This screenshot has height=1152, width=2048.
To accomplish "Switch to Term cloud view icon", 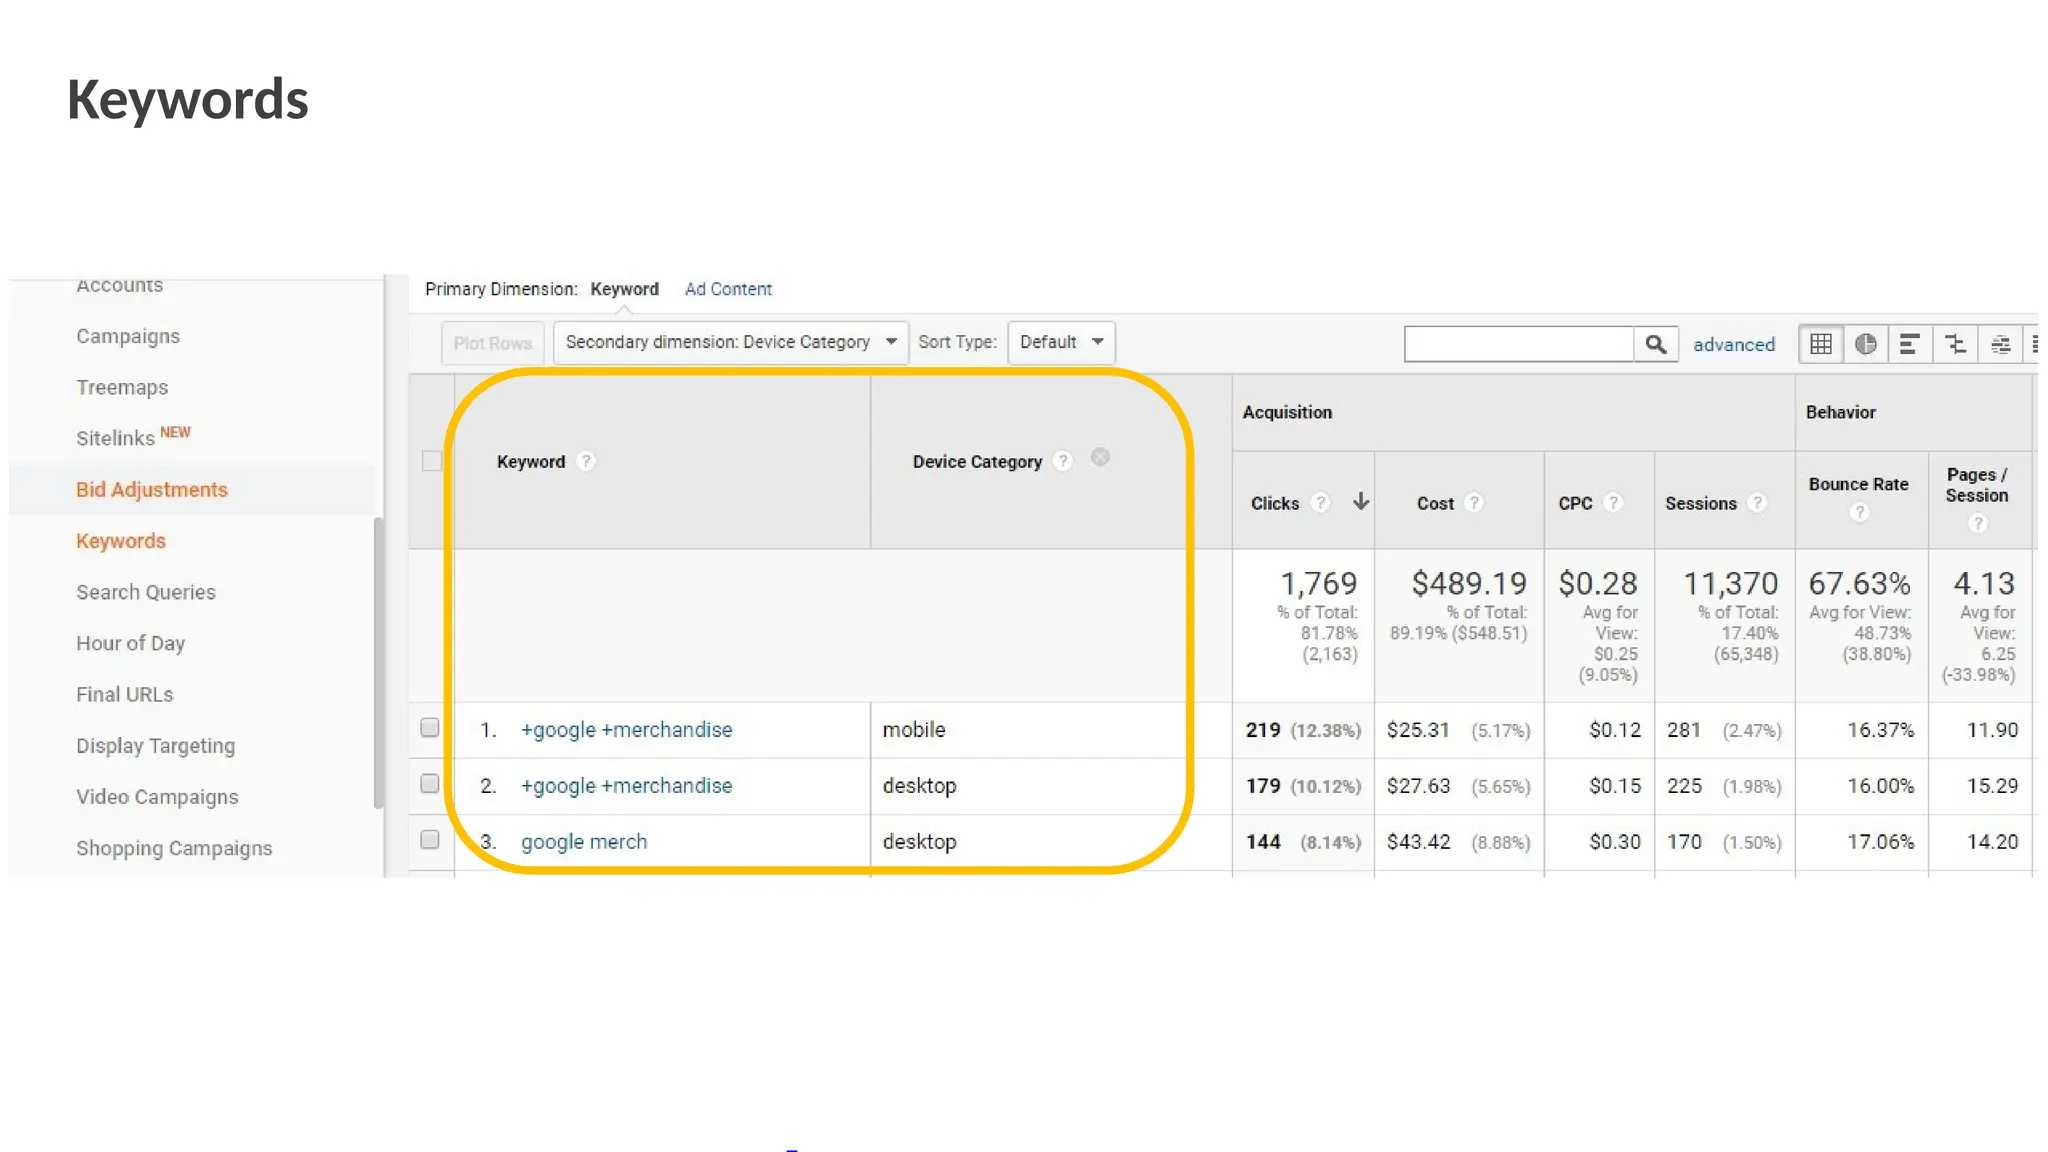I will pyautogui.click(x=2000, y=344).
